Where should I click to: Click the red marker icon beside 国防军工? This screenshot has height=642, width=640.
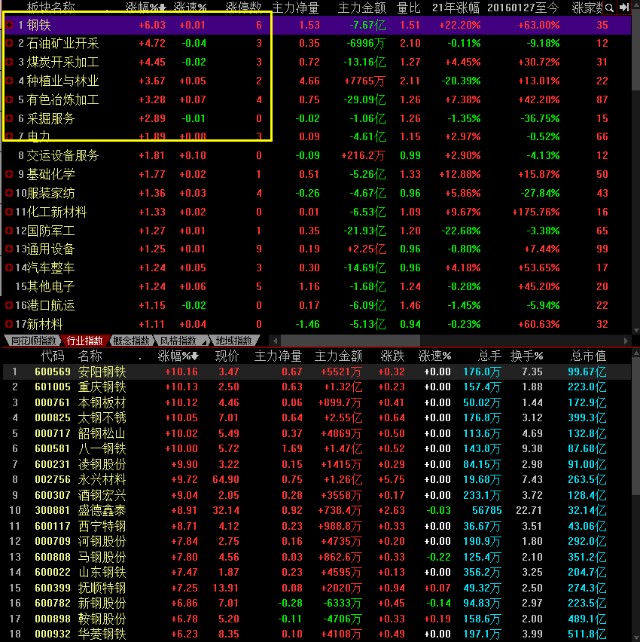(9, 230)
